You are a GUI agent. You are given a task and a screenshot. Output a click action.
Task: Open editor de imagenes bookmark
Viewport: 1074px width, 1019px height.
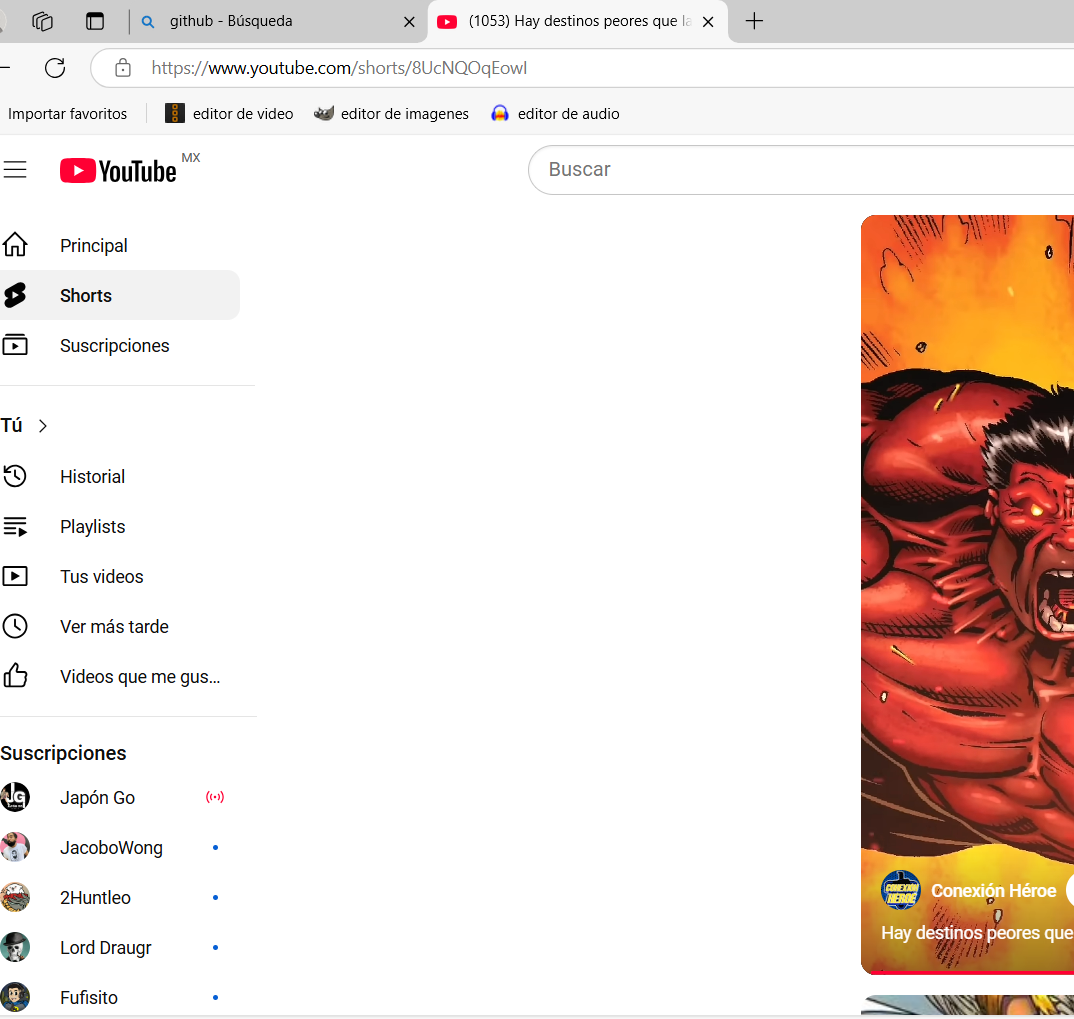click(x=391, y=114)
